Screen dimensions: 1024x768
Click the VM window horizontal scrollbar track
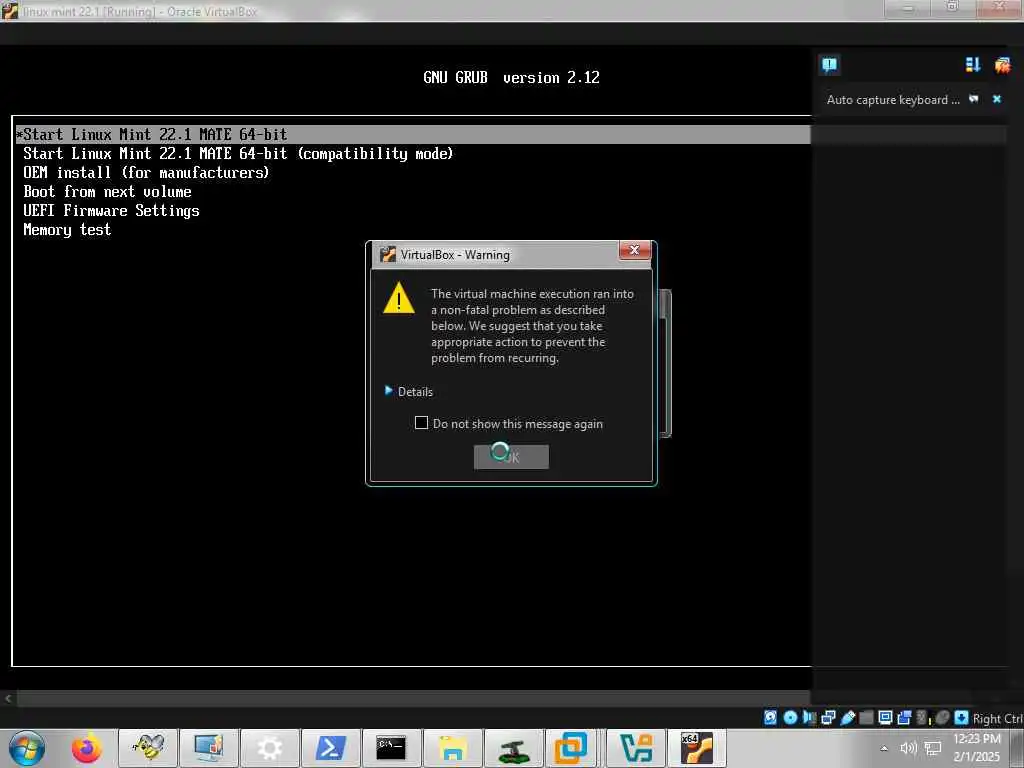tap(413, 698)
